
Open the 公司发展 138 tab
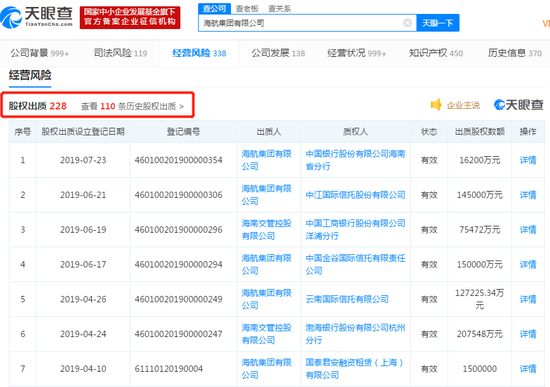[x=278, y=53]
